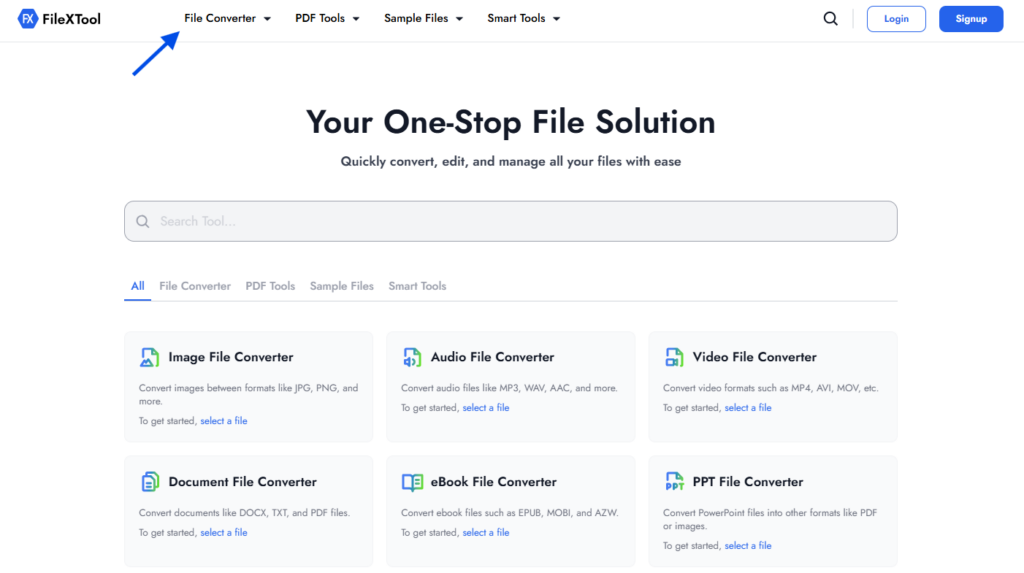Expand the PDF Tools dropdown menu
1024x573 pixels.
click(x=327, y=18)
